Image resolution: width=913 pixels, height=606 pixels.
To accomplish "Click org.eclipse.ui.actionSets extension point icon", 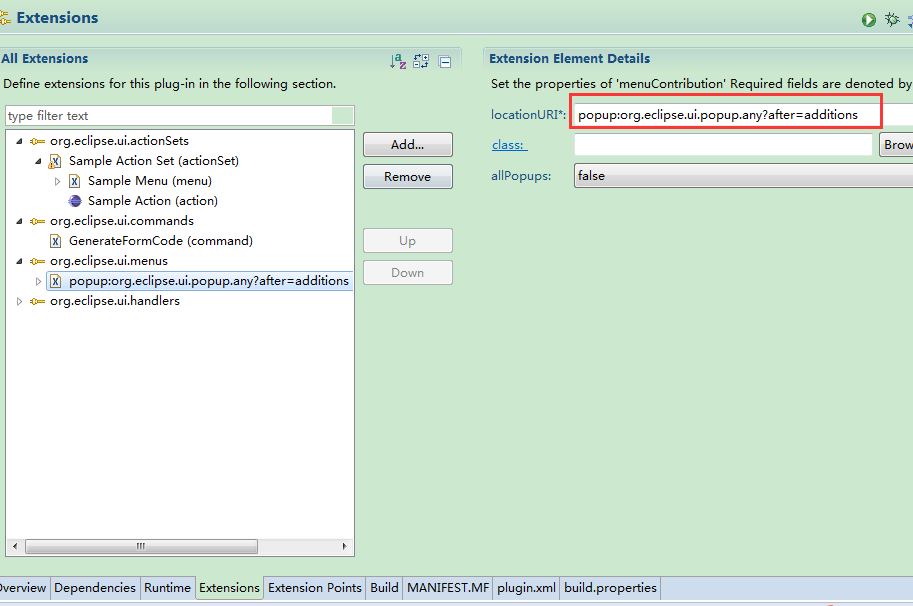I will point(37,141).
